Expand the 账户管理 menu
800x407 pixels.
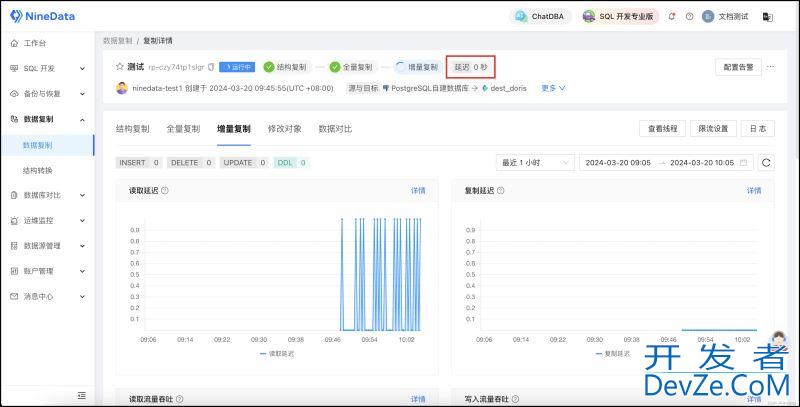[82, 271]
